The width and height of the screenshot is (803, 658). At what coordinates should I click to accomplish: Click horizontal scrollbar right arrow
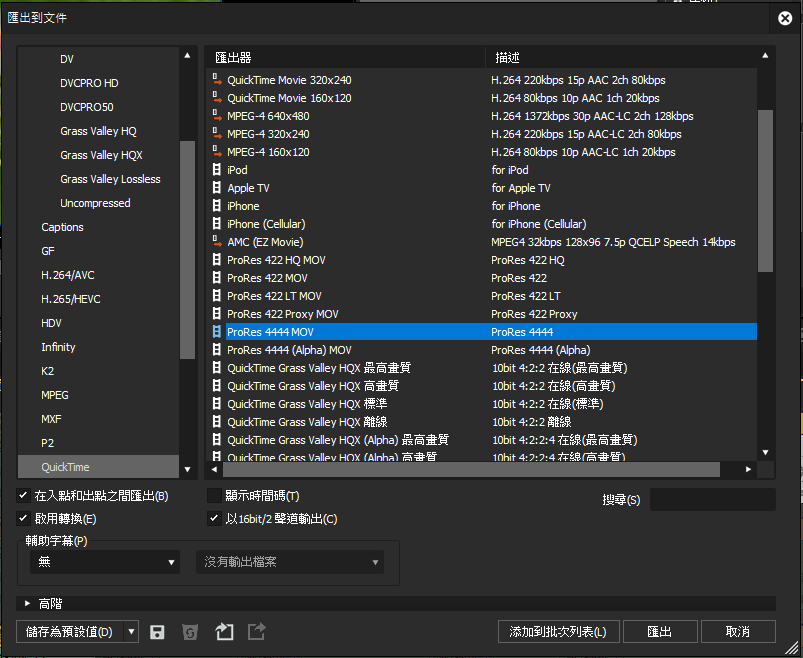click(x=748, y=469)
